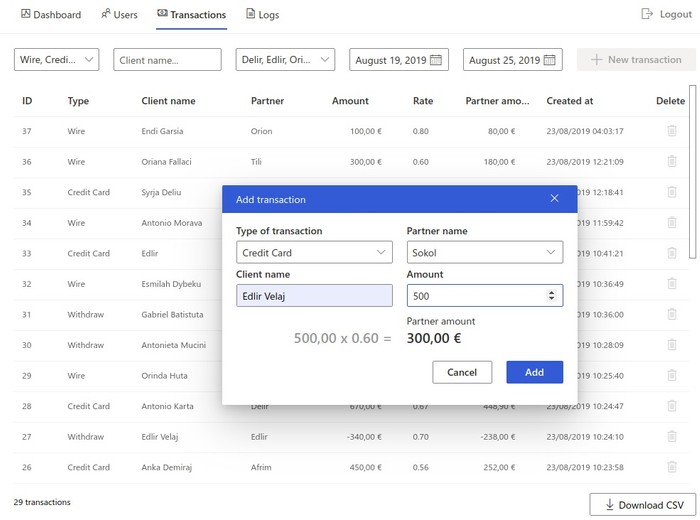Cancel the Add transaction dialog
This screenshot has height=520, width=700.
(462, 372)
